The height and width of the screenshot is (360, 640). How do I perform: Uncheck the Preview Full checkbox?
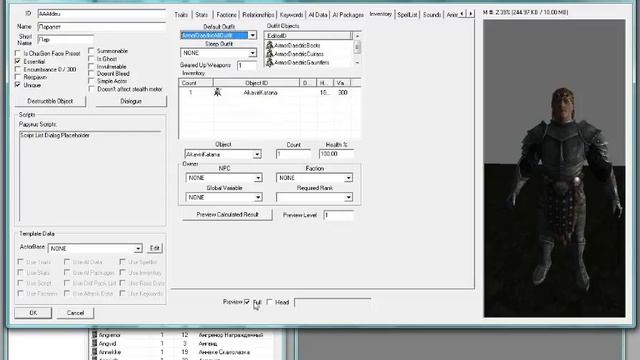coord(247,302)
